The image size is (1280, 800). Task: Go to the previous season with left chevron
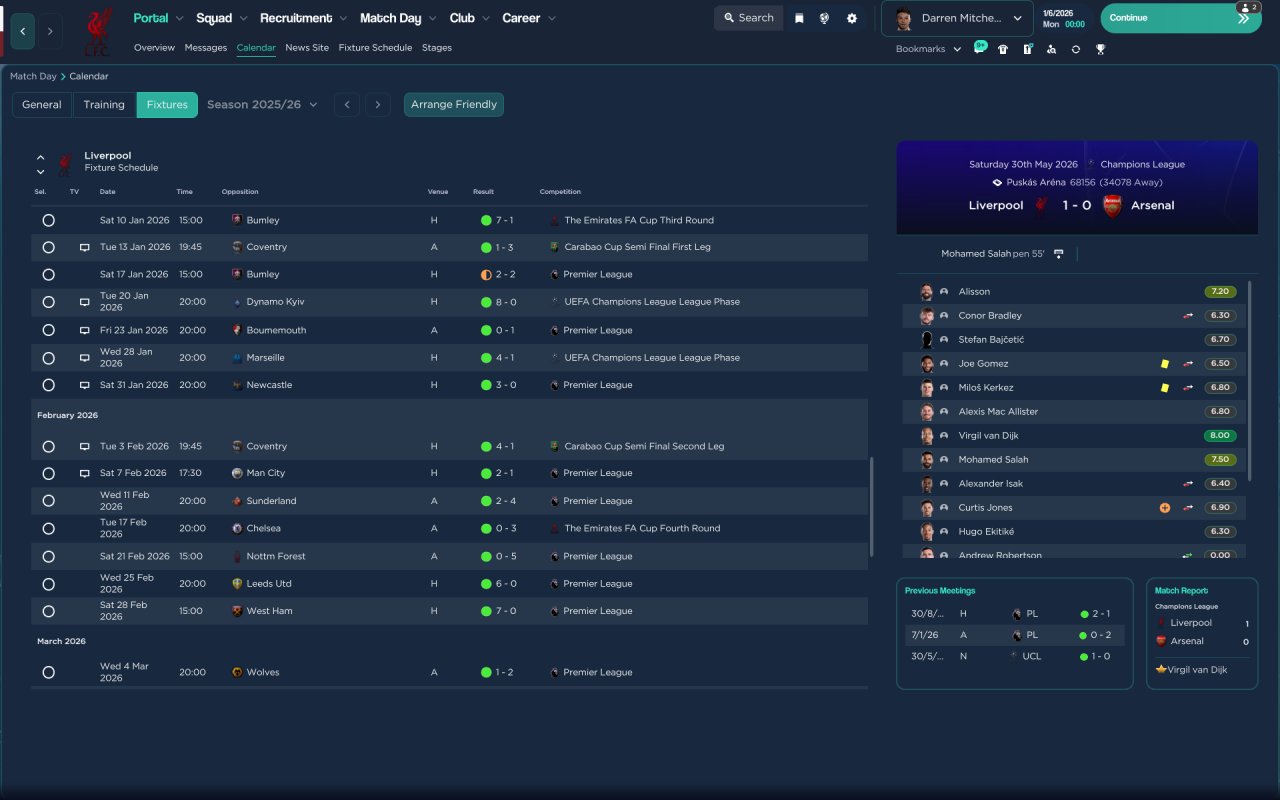[347, 104]
